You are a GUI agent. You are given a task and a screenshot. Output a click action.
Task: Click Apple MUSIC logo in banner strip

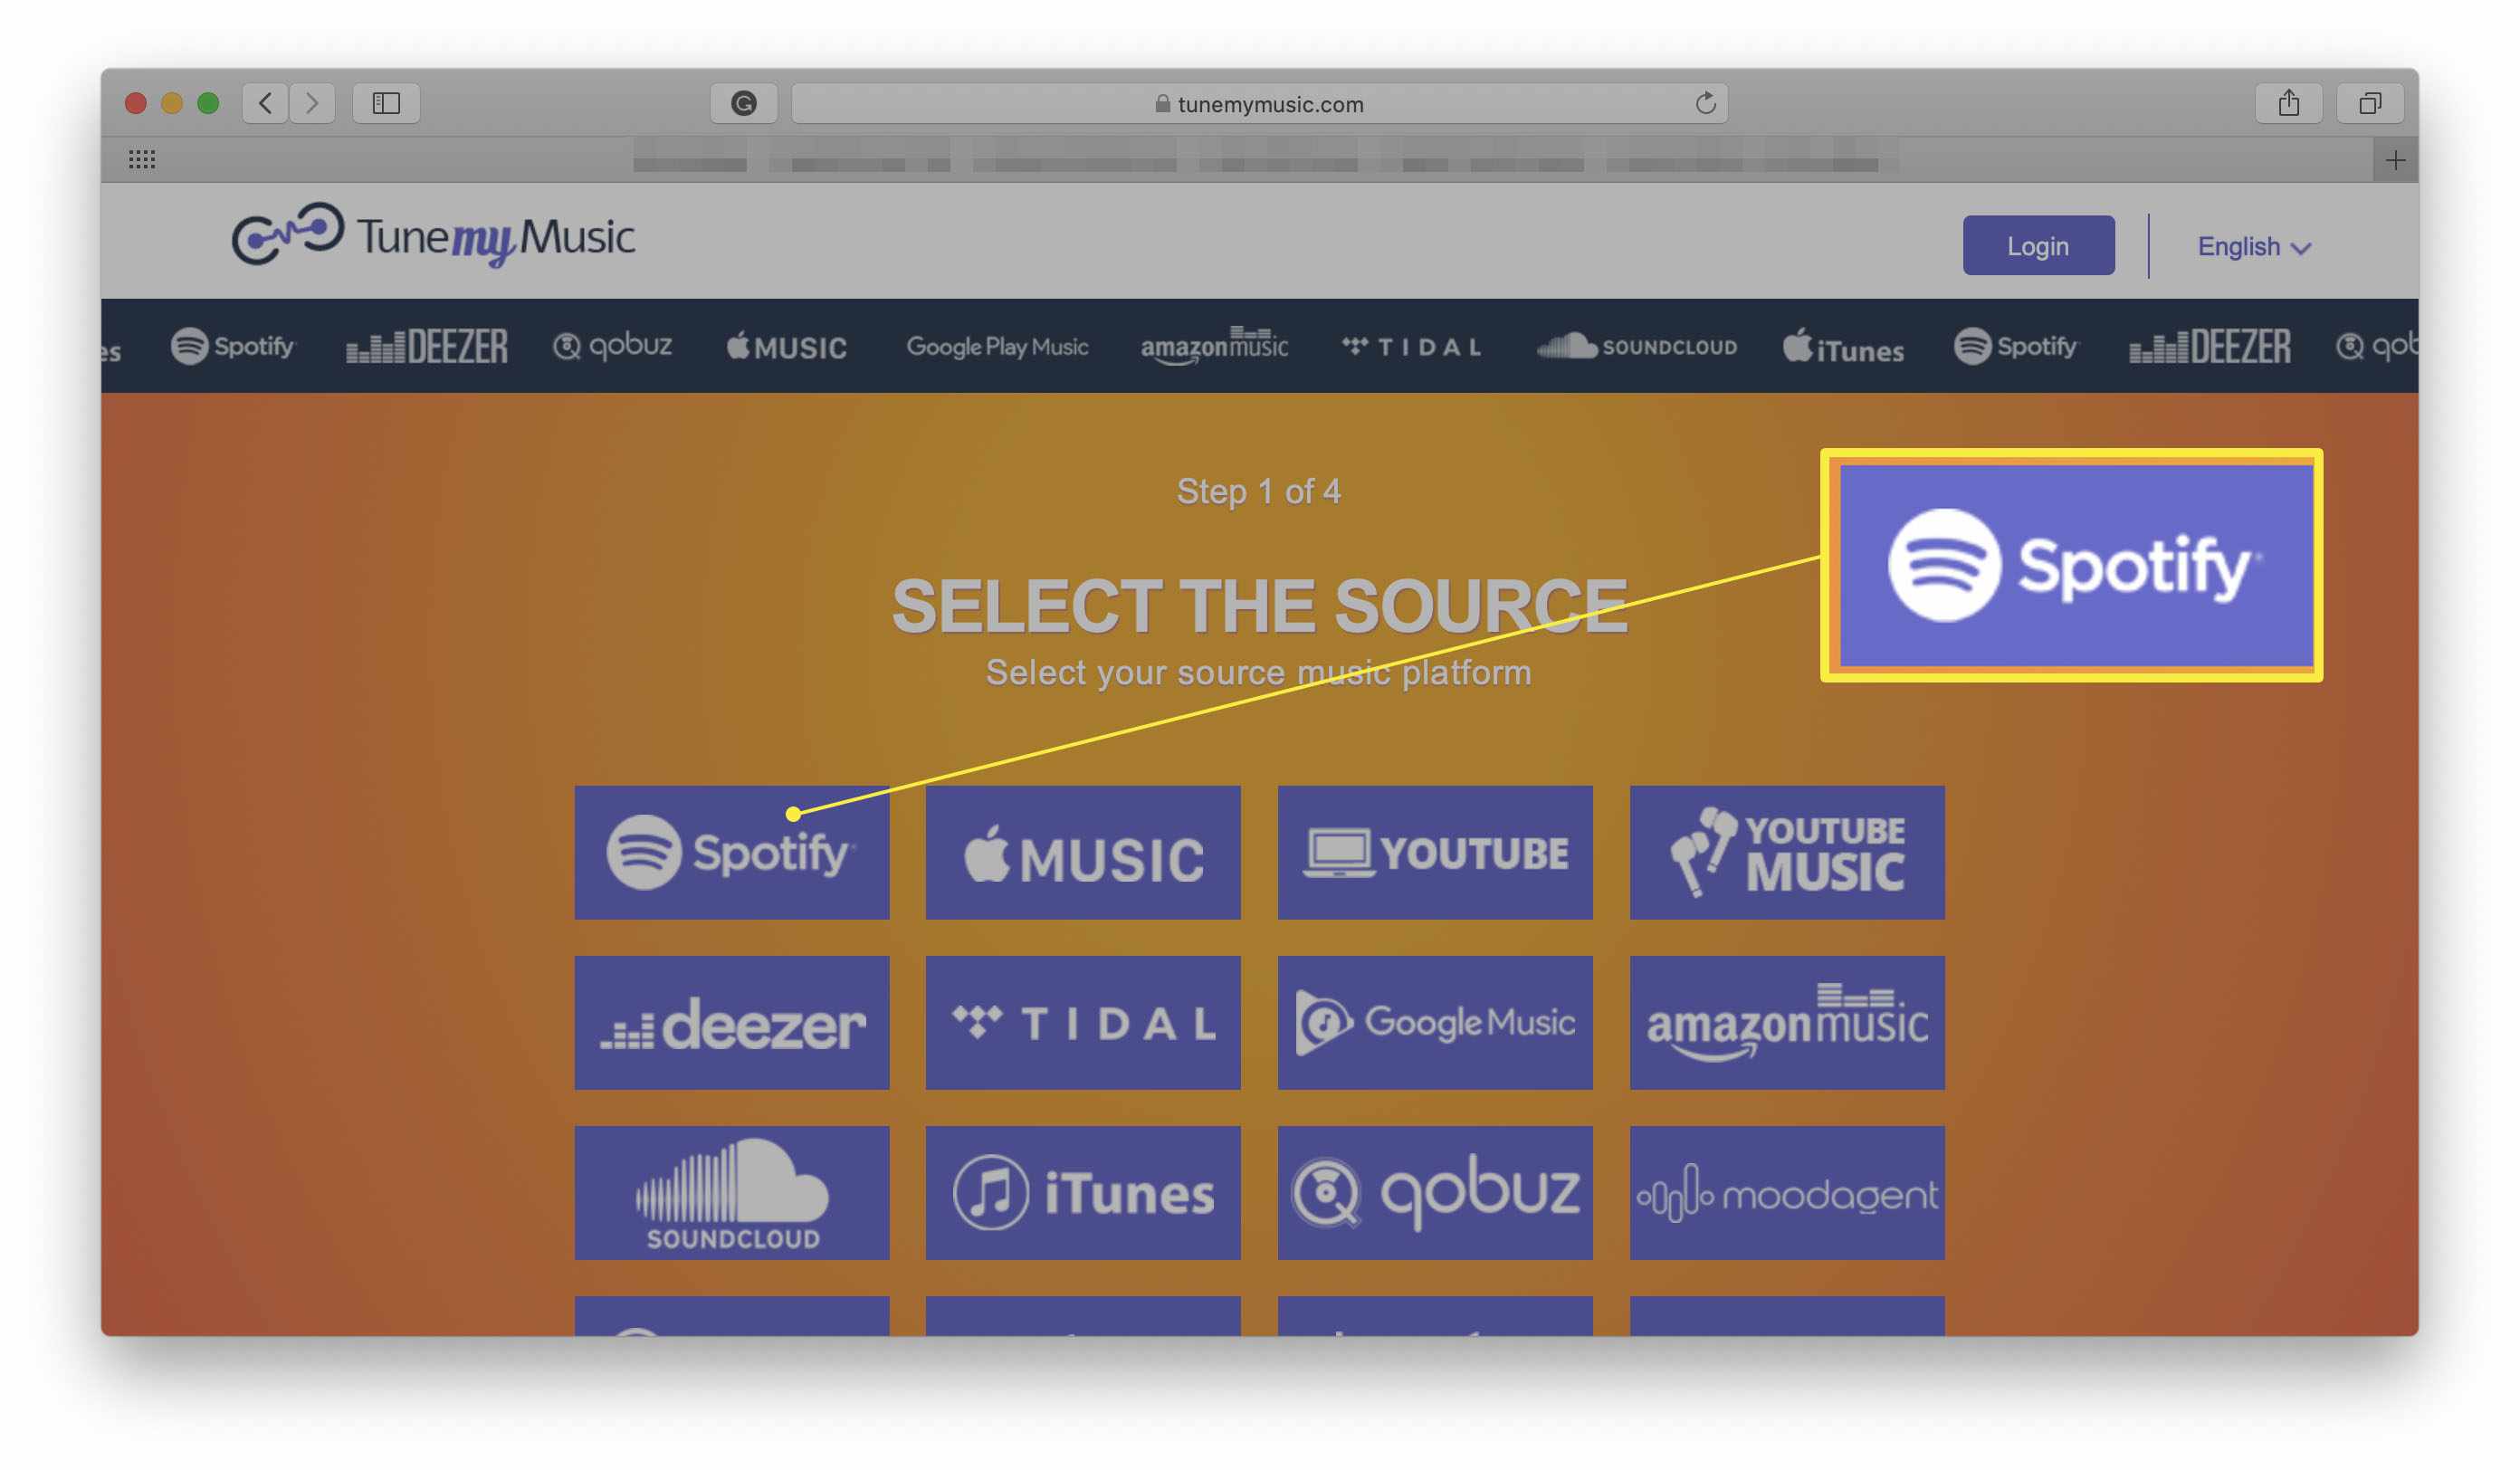coord(787,346)
